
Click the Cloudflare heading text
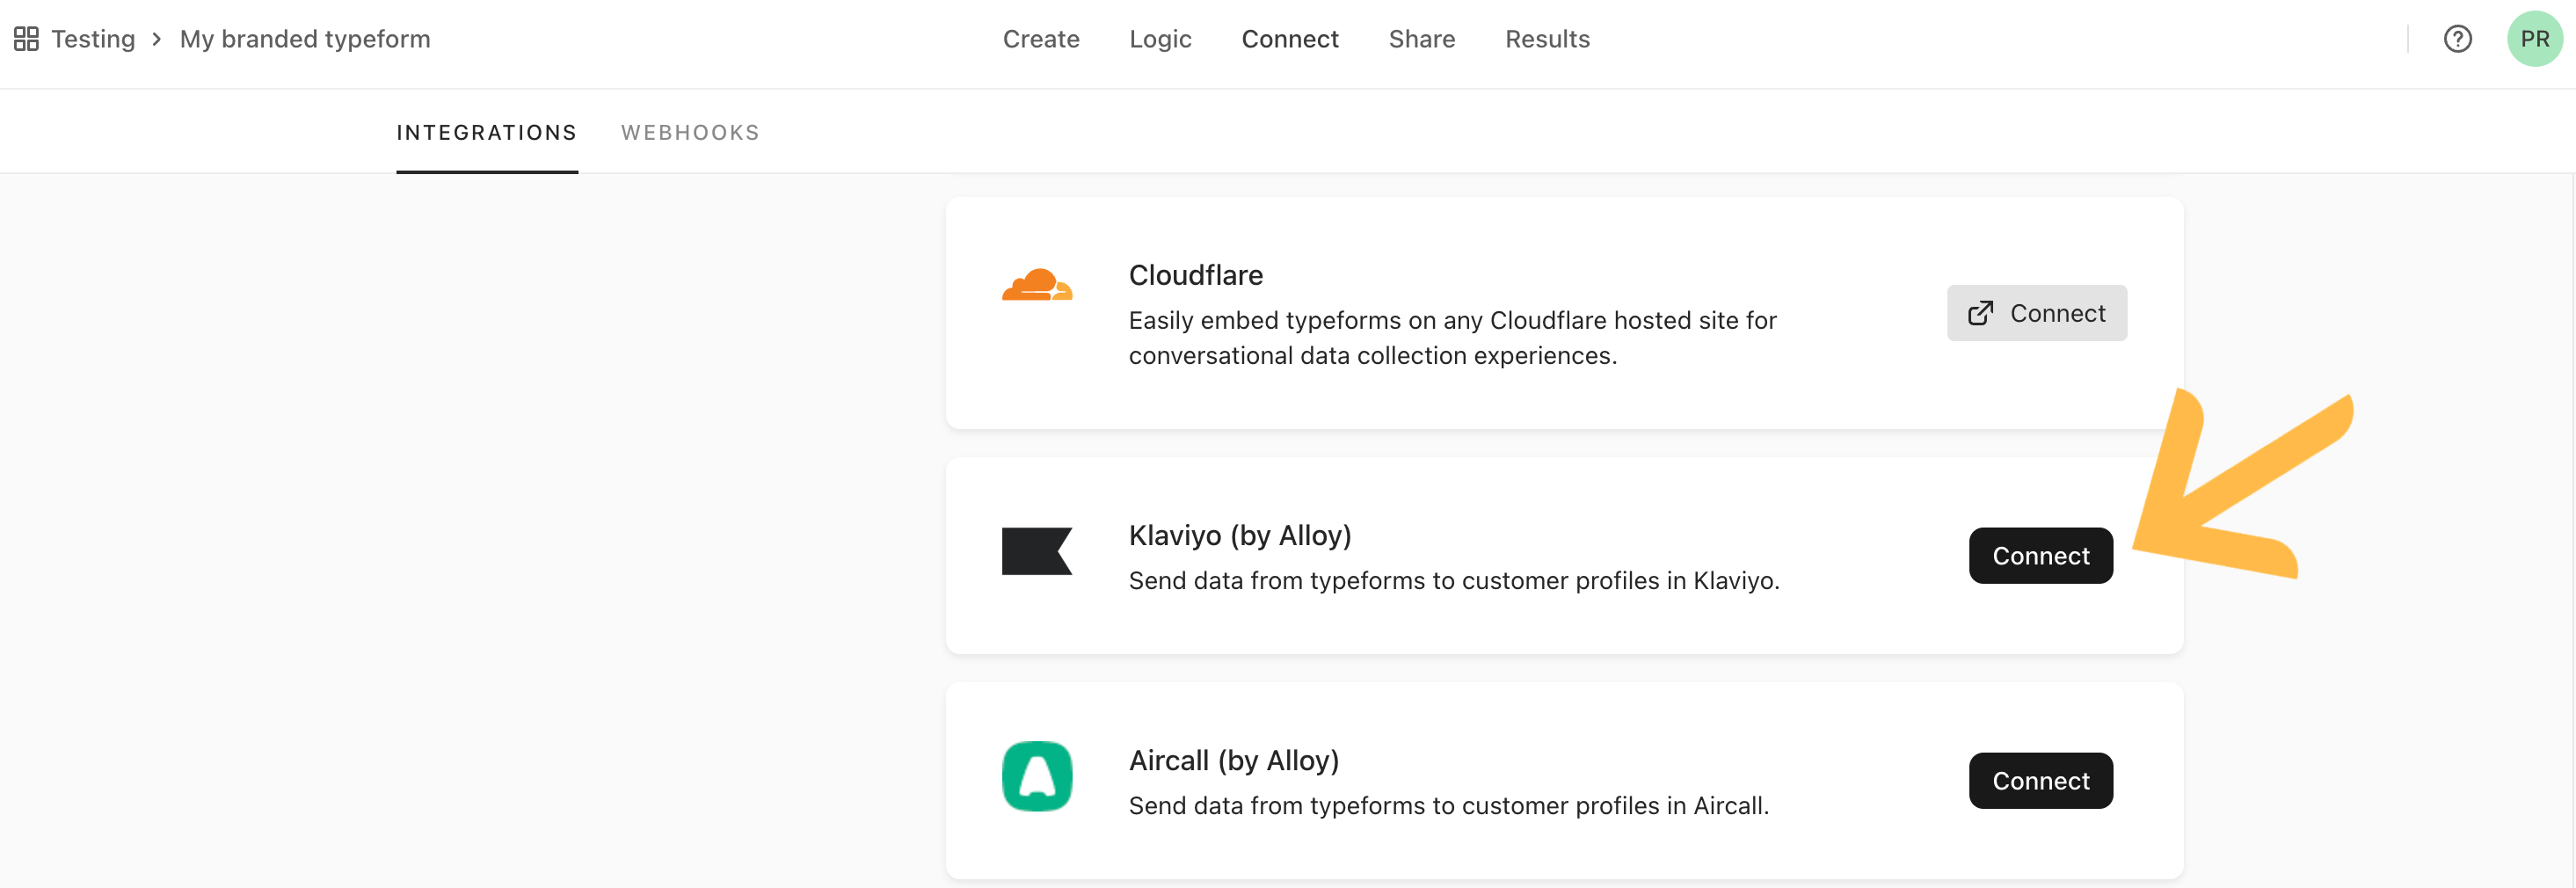1195,275
